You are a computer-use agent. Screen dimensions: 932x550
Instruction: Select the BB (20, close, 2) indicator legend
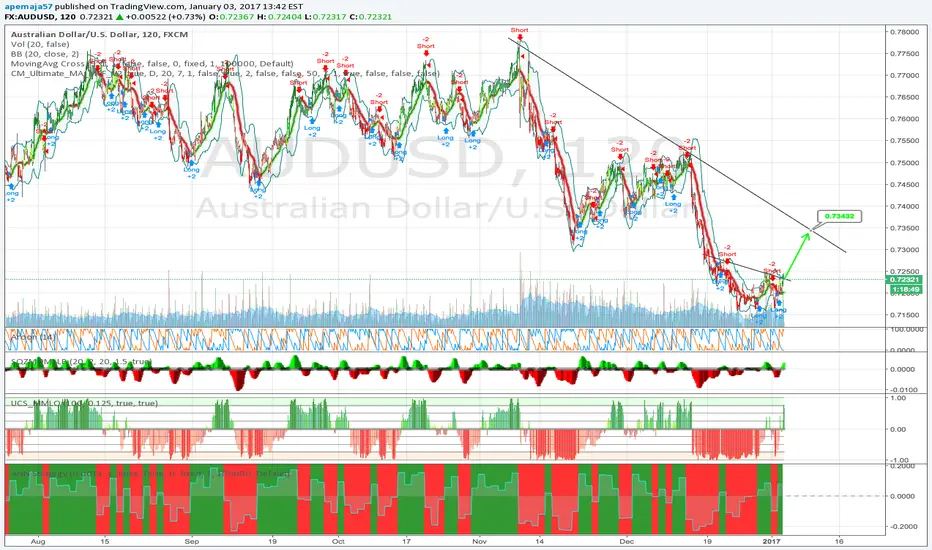point(45,54)
